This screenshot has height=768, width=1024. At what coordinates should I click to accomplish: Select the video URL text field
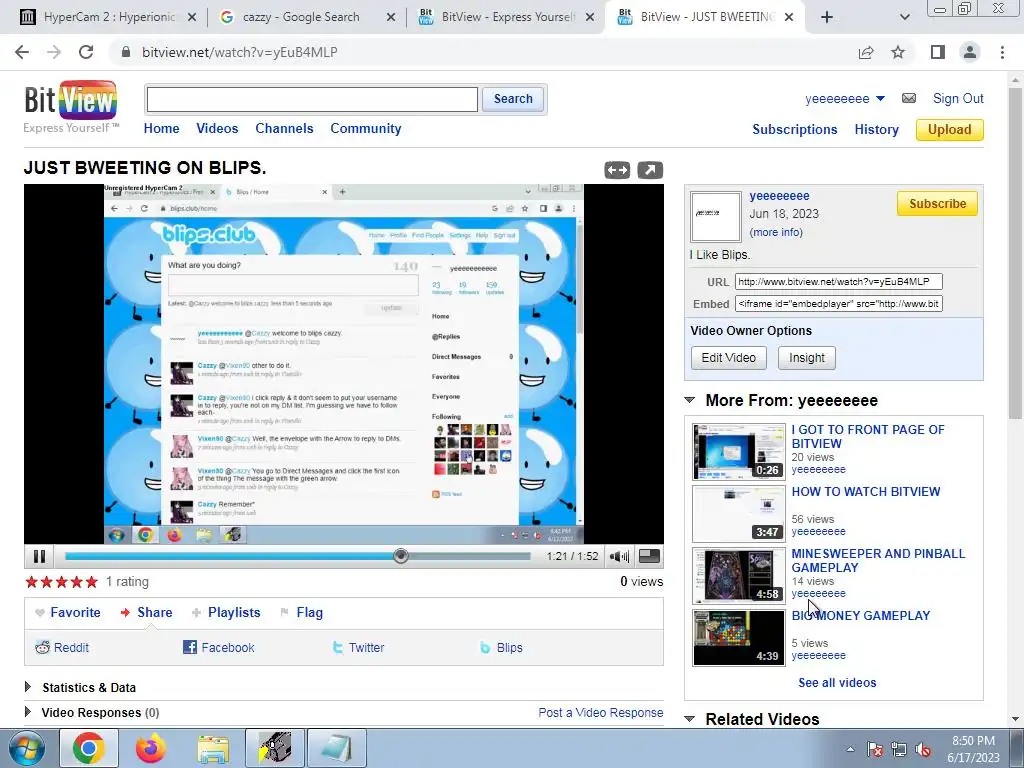(x=839, y=281)
